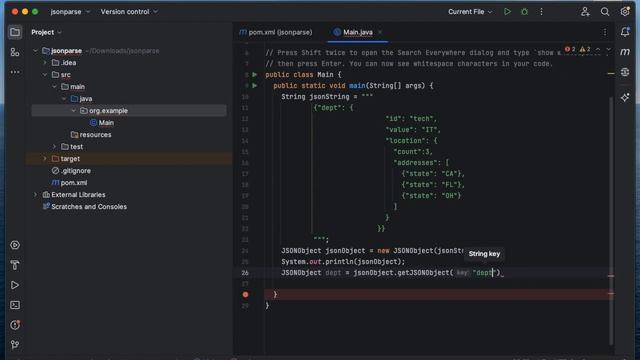
Task: Collapse the src folder
Action: pyautogui.click(x=45, y=75)
